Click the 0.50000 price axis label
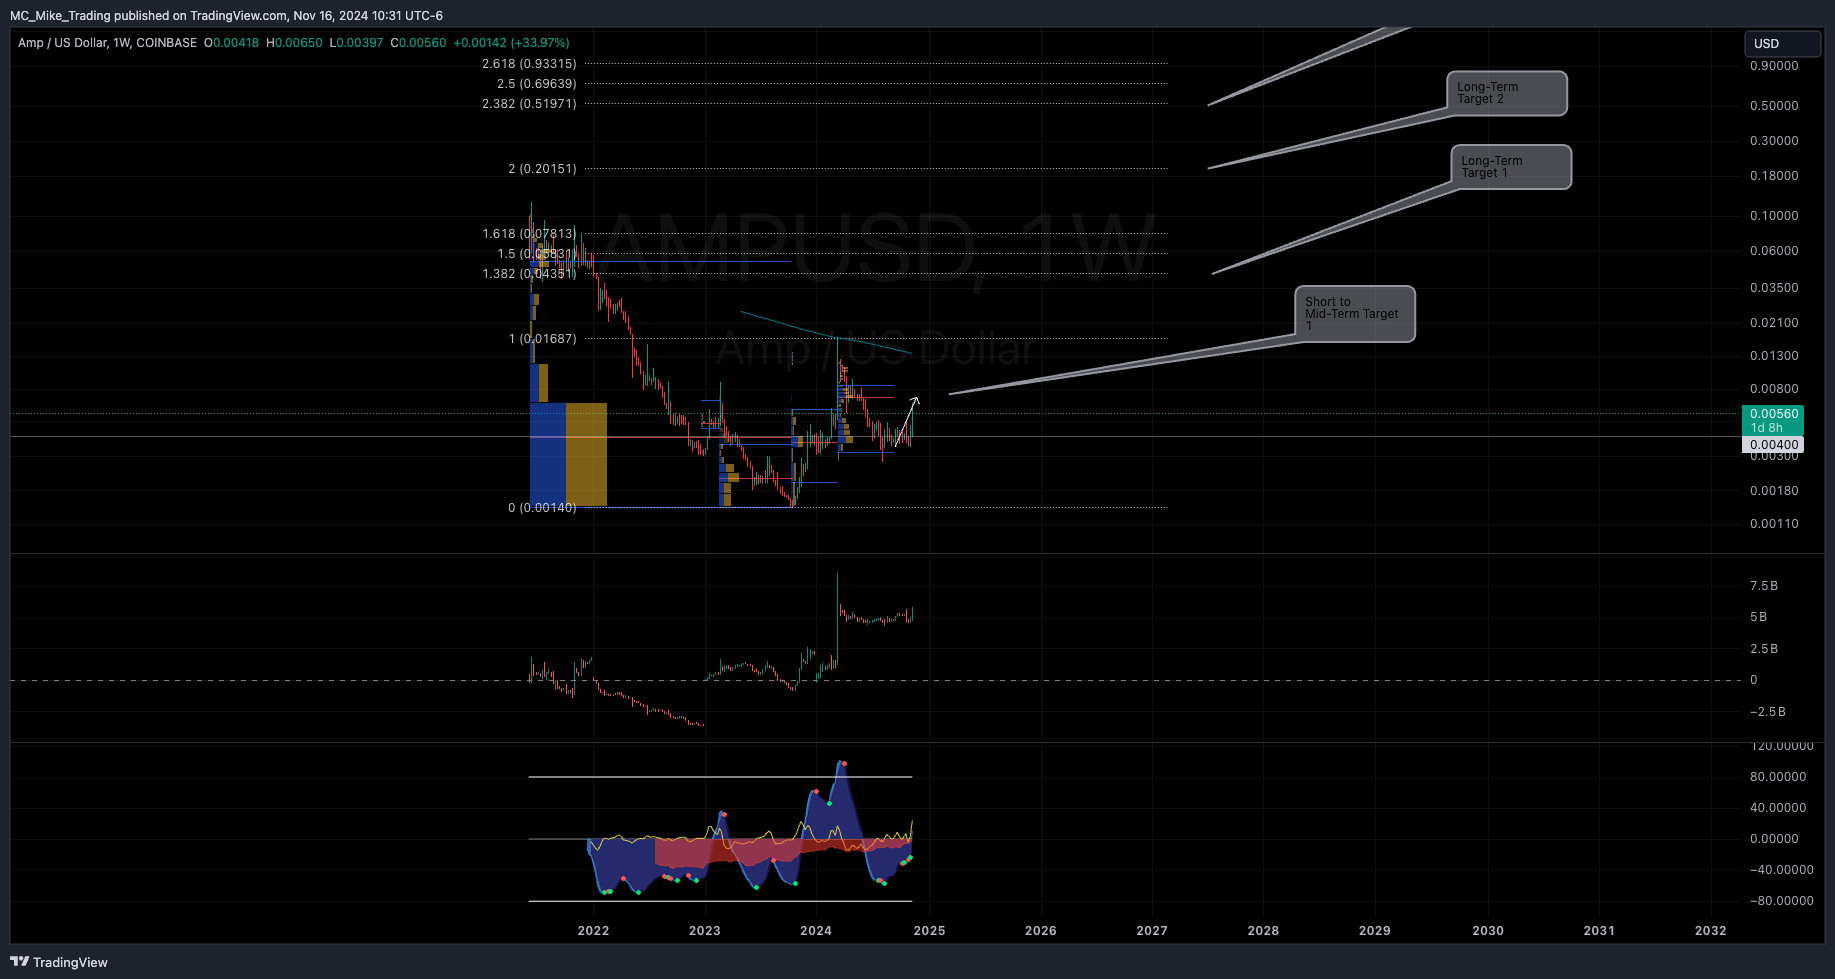This screenshot has height=979, width=1835. [1774, 106]
